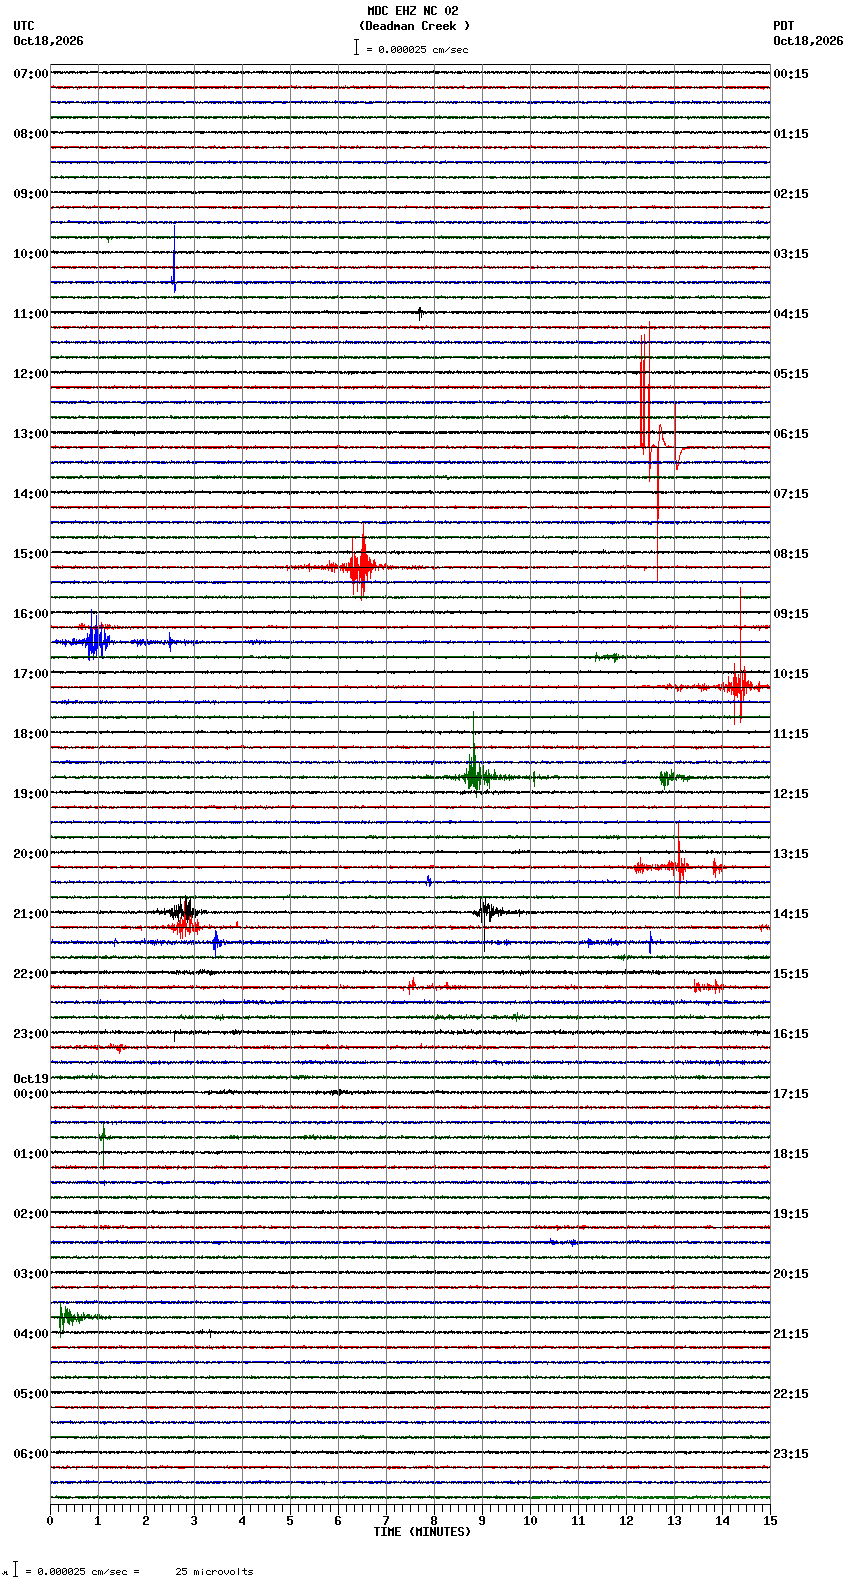Click the 11:00 UTC time label
Screen dimensions: 850x1584
[31, 314]
